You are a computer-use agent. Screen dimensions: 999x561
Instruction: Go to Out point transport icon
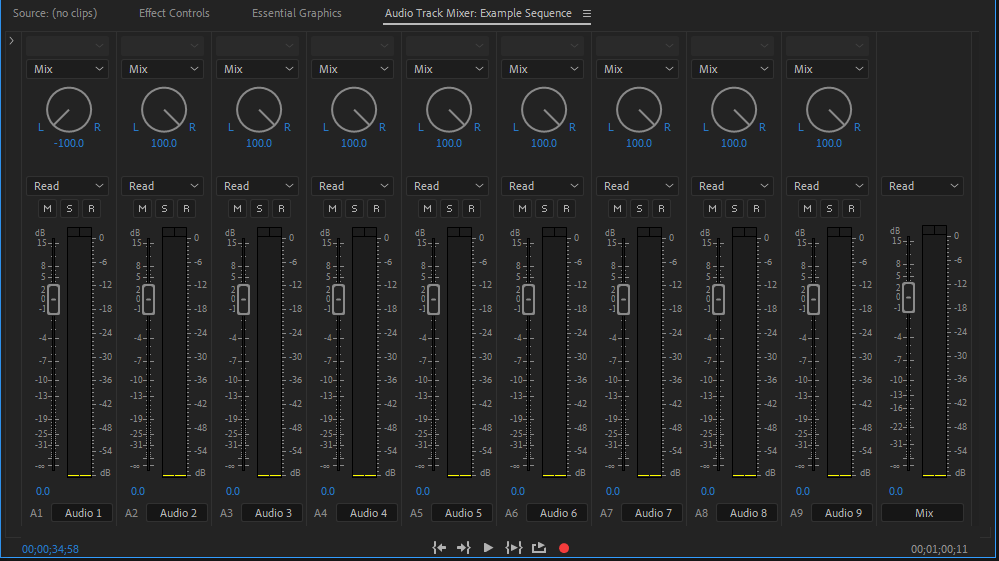tap(463, 548)
